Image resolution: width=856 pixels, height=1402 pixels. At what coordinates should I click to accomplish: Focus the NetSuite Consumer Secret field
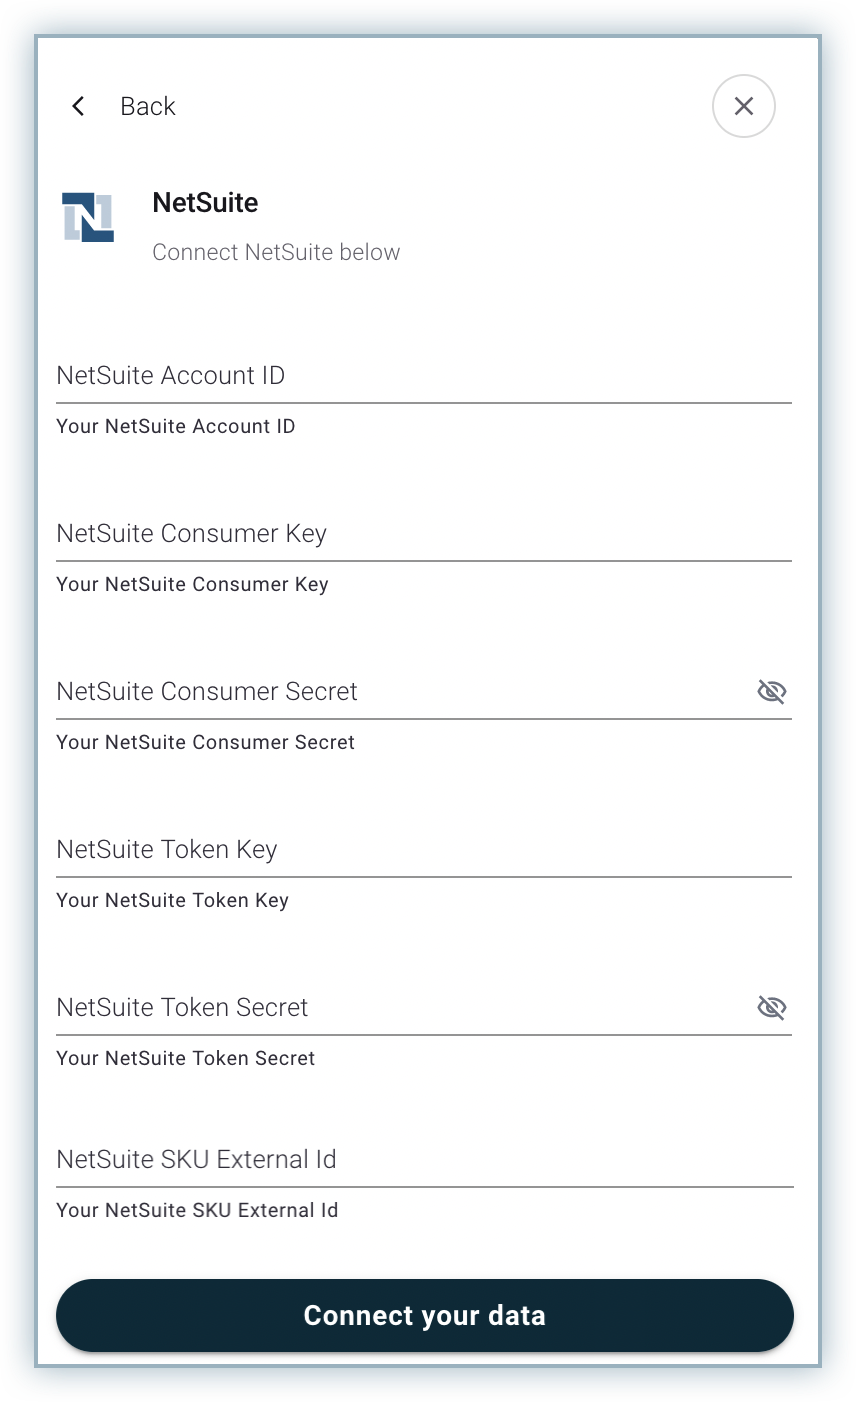click(x=400, y=692)
